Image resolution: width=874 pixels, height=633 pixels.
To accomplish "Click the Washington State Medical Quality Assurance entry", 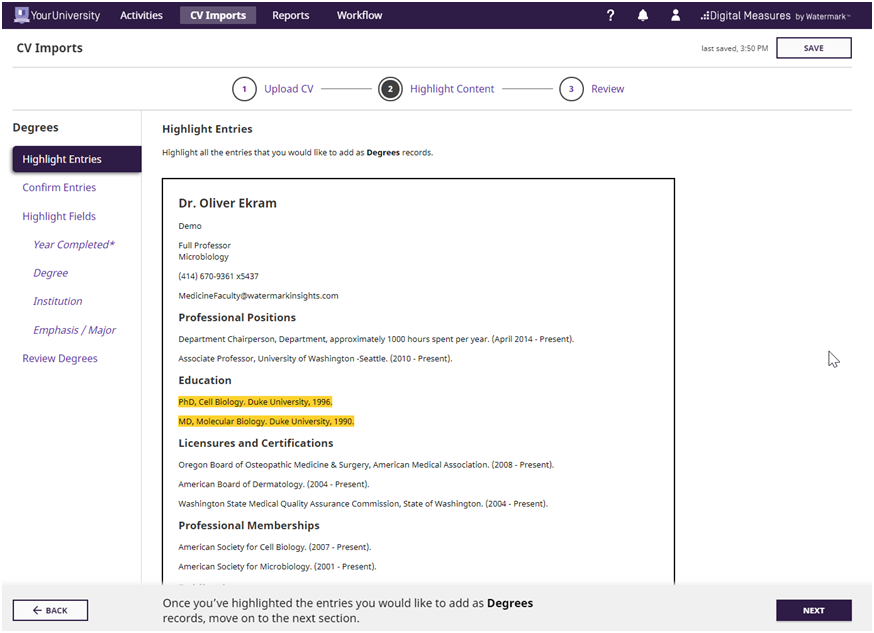I will click(363, 504).
